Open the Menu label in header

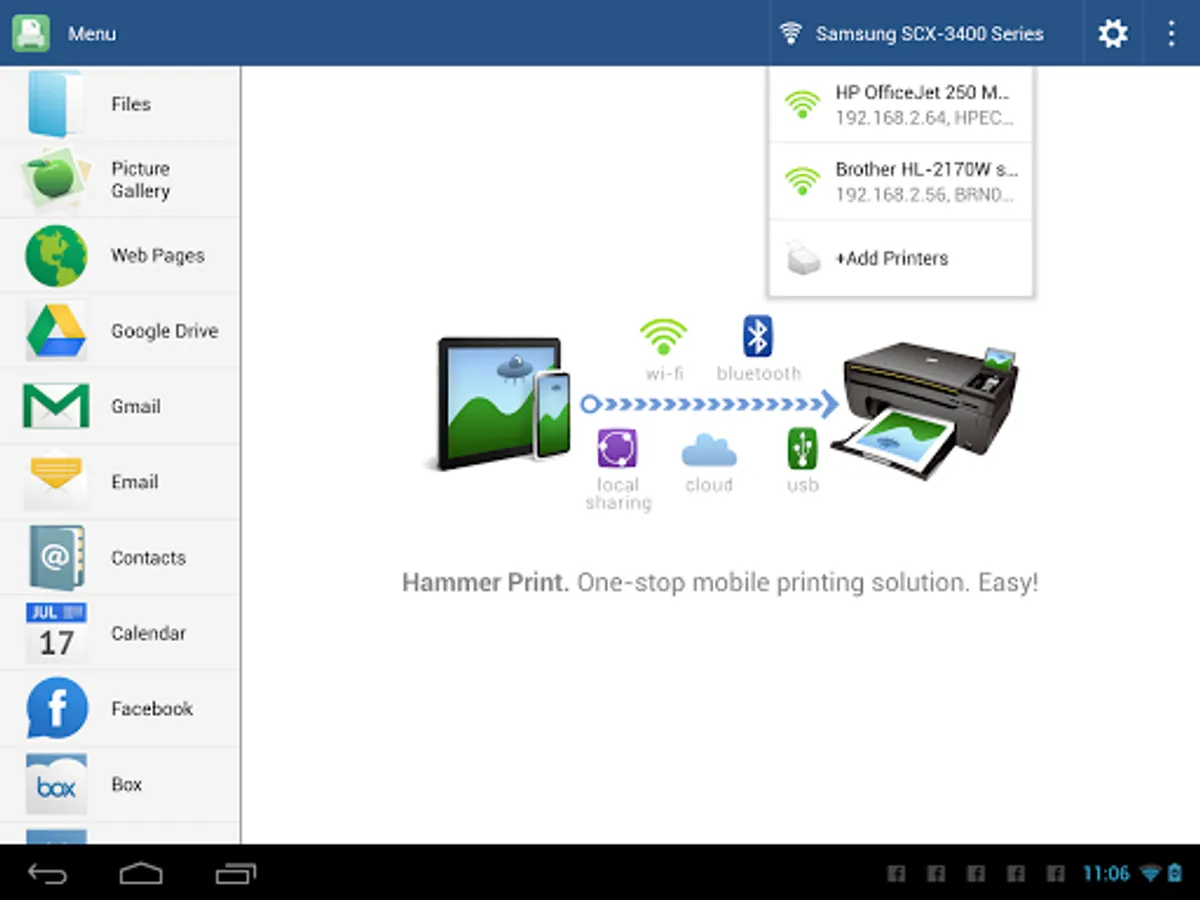pyautogui.click(x=92, y=34)
